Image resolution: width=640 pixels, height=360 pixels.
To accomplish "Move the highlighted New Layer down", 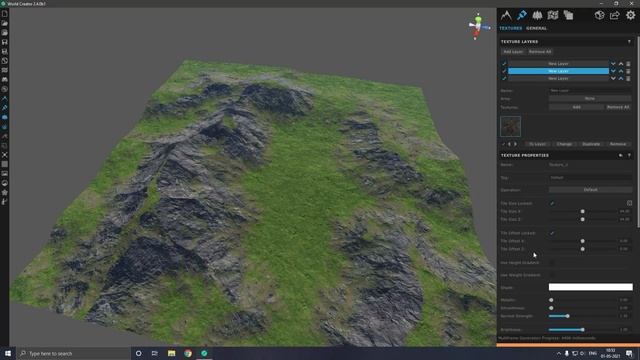I will [613, 71].
